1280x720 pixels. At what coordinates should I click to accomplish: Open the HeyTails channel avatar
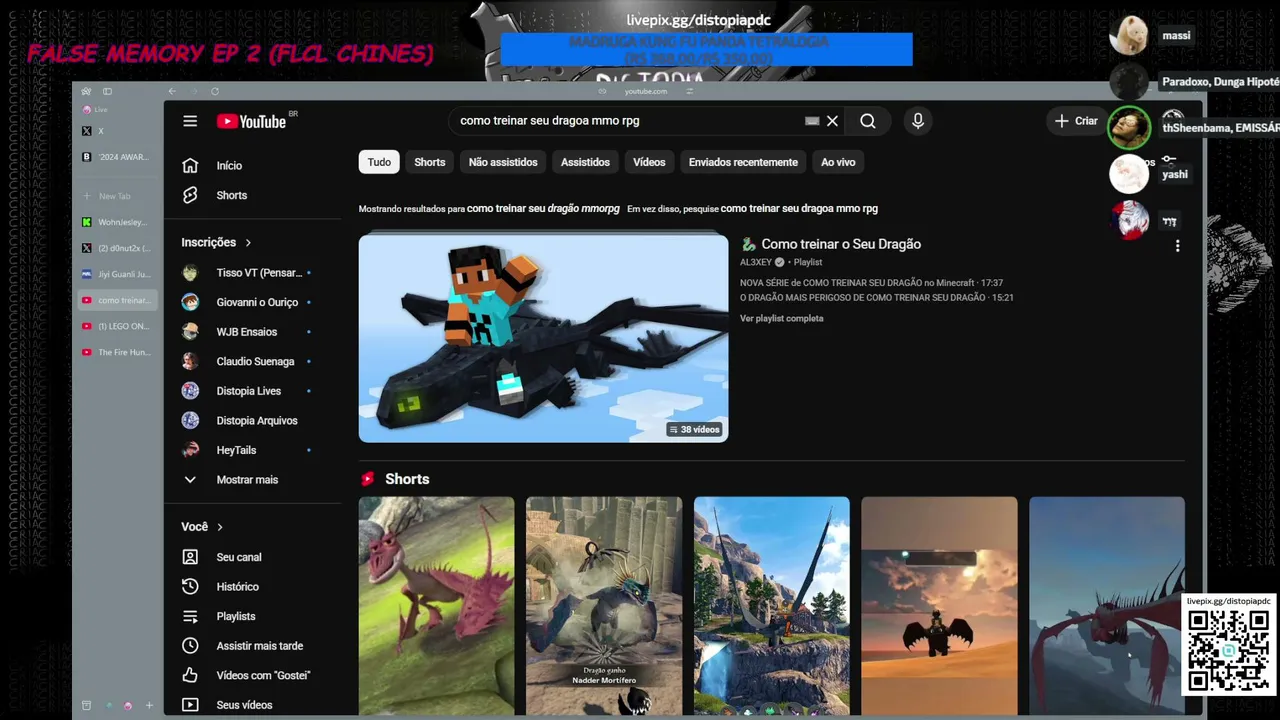[190, 450]
